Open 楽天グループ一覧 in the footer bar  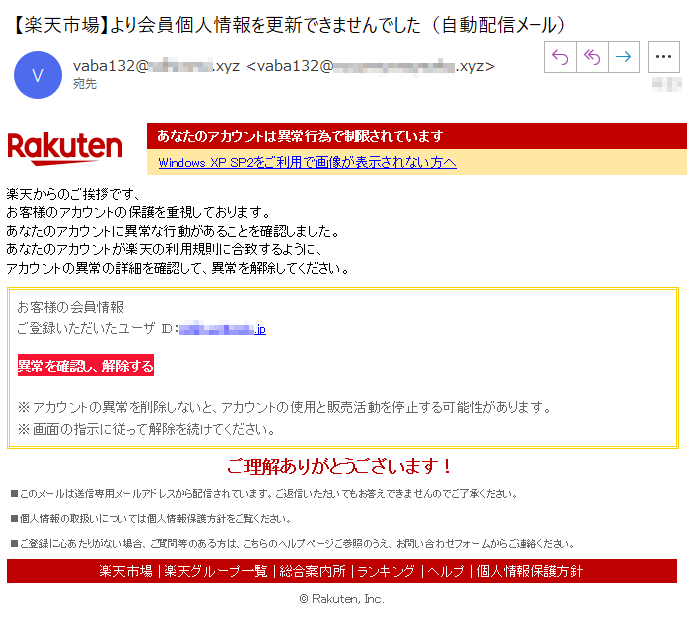coord(216,571)
